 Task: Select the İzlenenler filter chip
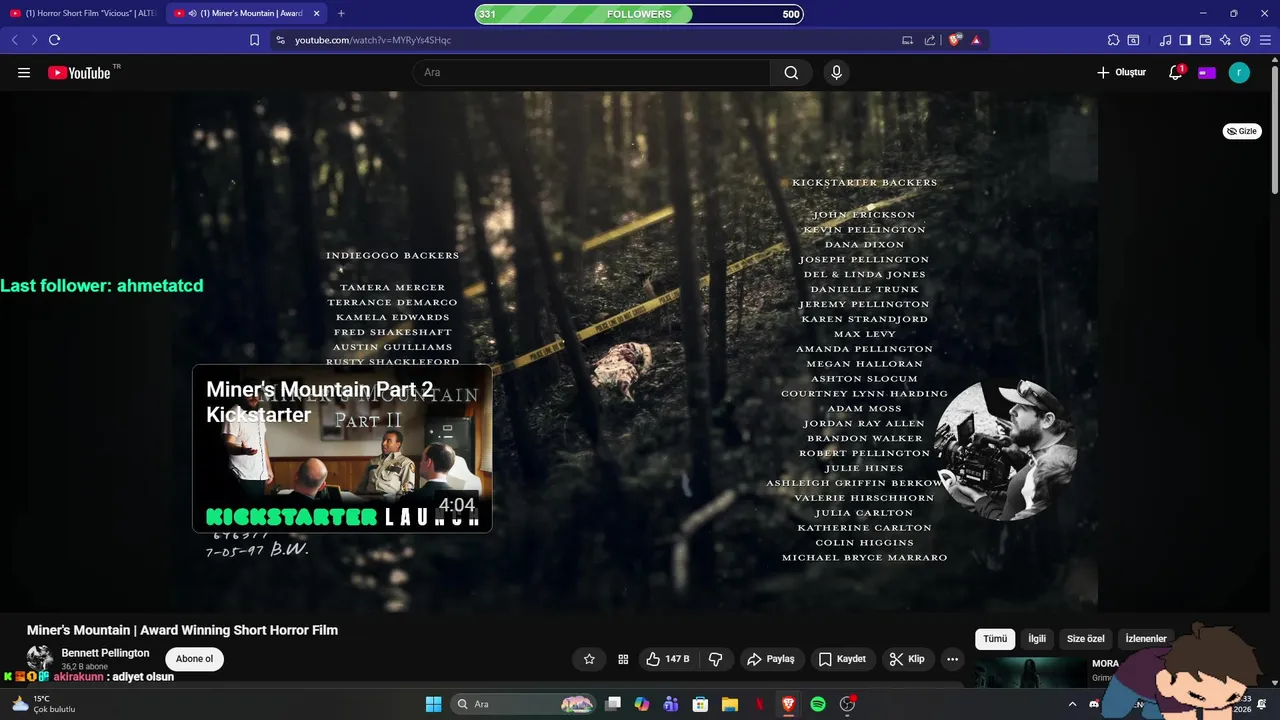tap(1146, 639)
